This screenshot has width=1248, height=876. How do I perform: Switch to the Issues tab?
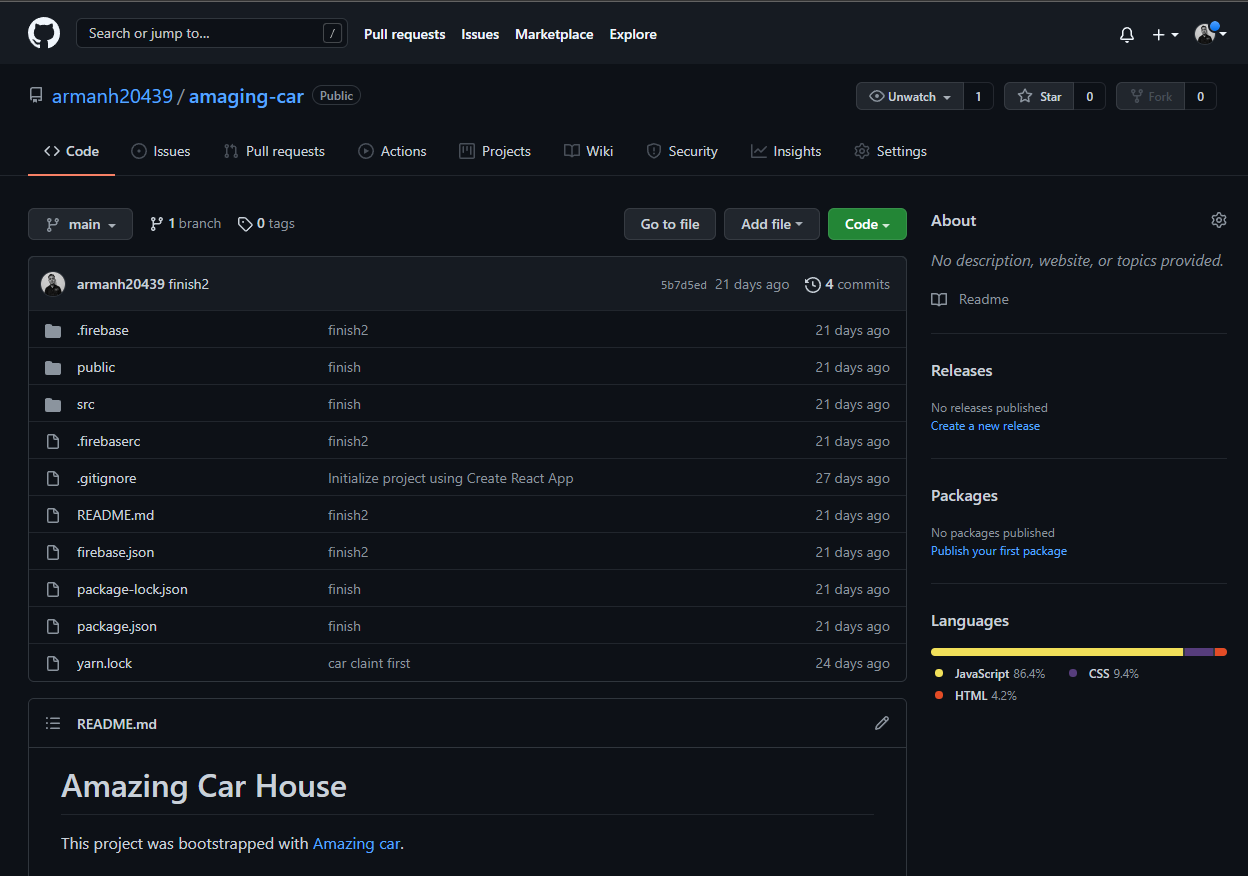click(x=160, y=151)
